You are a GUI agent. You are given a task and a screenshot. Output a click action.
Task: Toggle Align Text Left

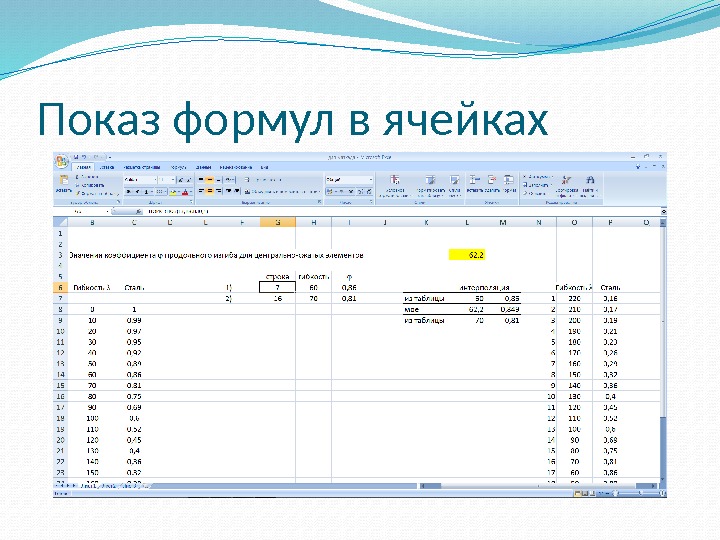click(x=201, y=191)
